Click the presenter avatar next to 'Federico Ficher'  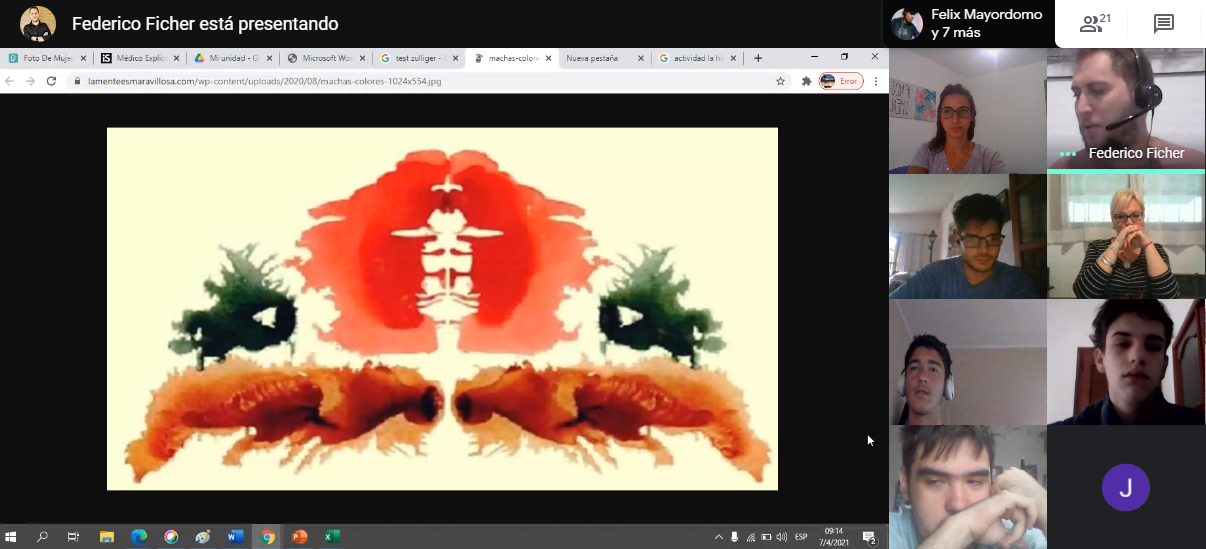pos(38,24)
